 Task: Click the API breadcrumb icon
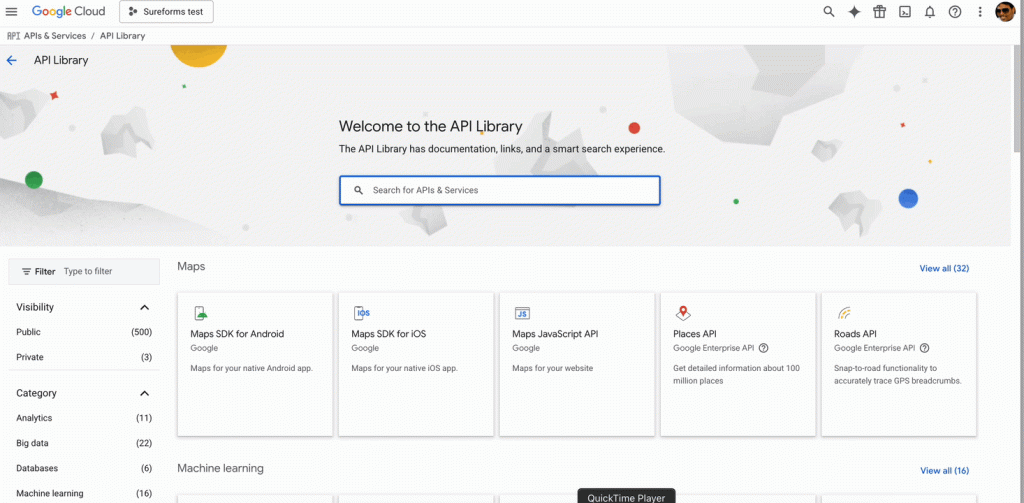coord(13,36)
